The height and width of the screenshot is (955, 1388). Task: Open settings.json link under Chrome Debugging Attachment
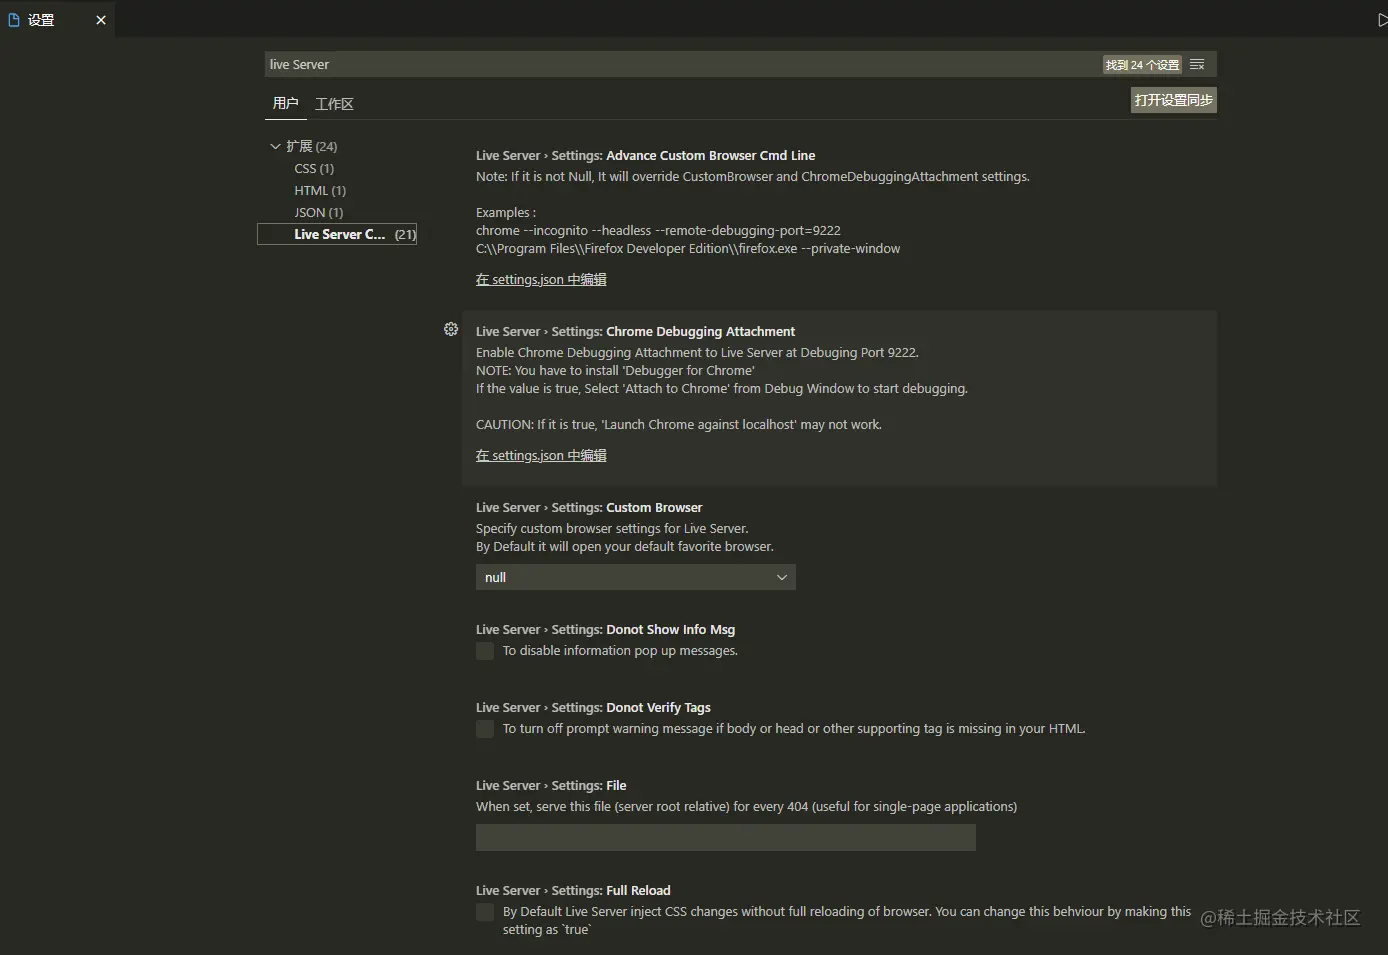(541, 455)
